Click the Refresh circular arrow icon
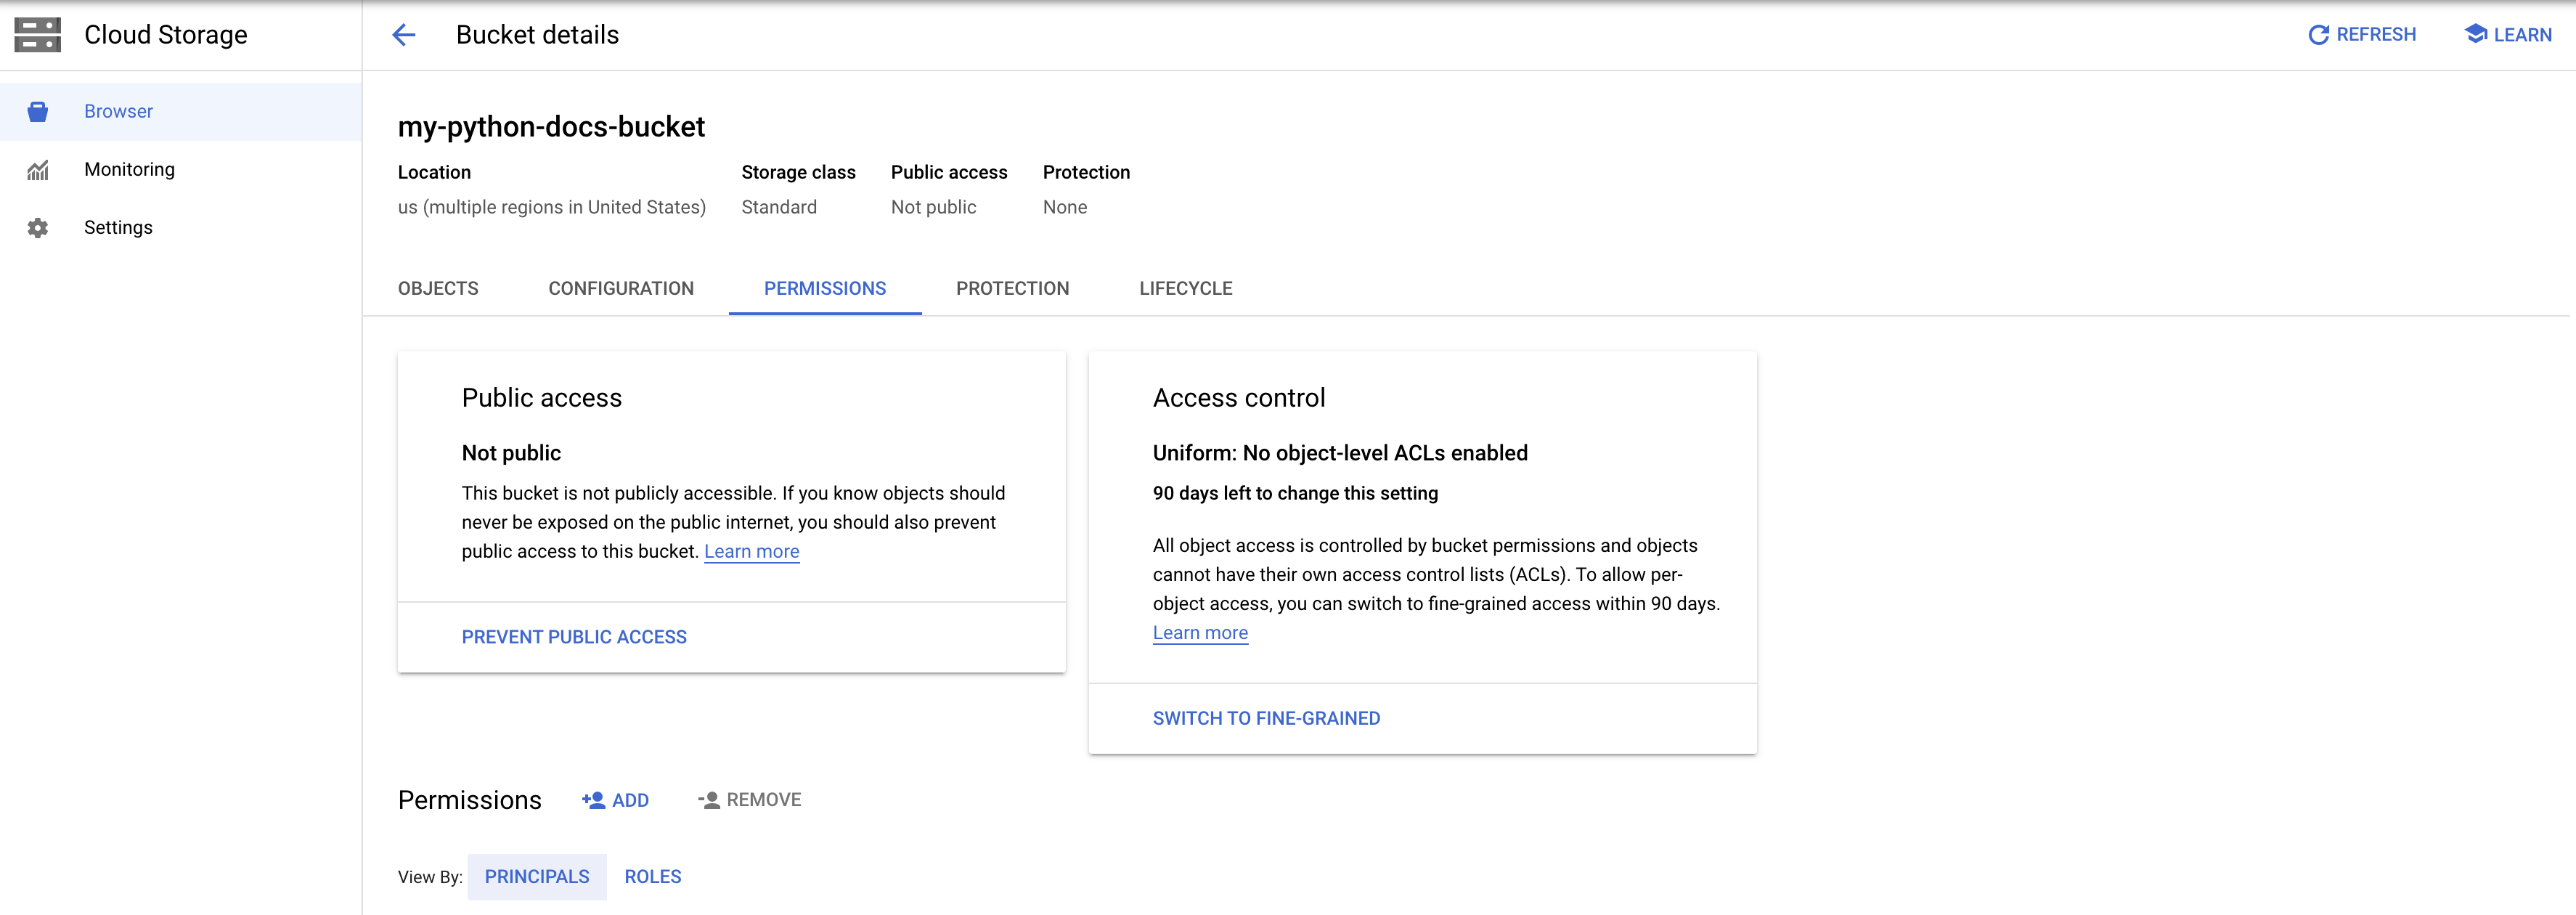 2318,35
